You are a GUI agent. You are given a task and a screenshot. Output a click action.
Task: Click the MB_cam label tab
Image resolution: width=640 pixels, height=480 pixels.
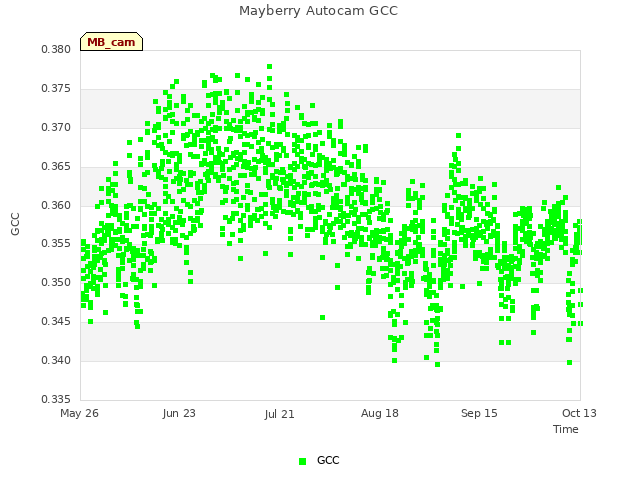point(111,42)
